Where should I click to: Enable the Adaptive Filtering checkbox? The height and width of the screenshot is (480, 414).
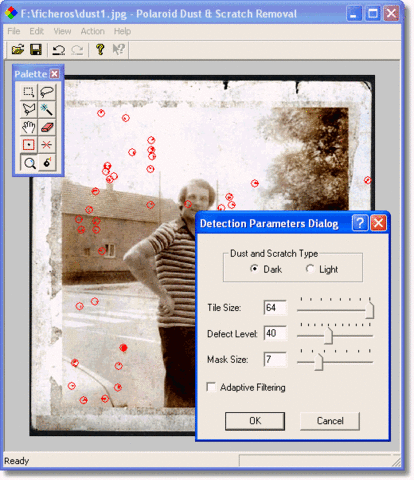click(x=211, y=387)
